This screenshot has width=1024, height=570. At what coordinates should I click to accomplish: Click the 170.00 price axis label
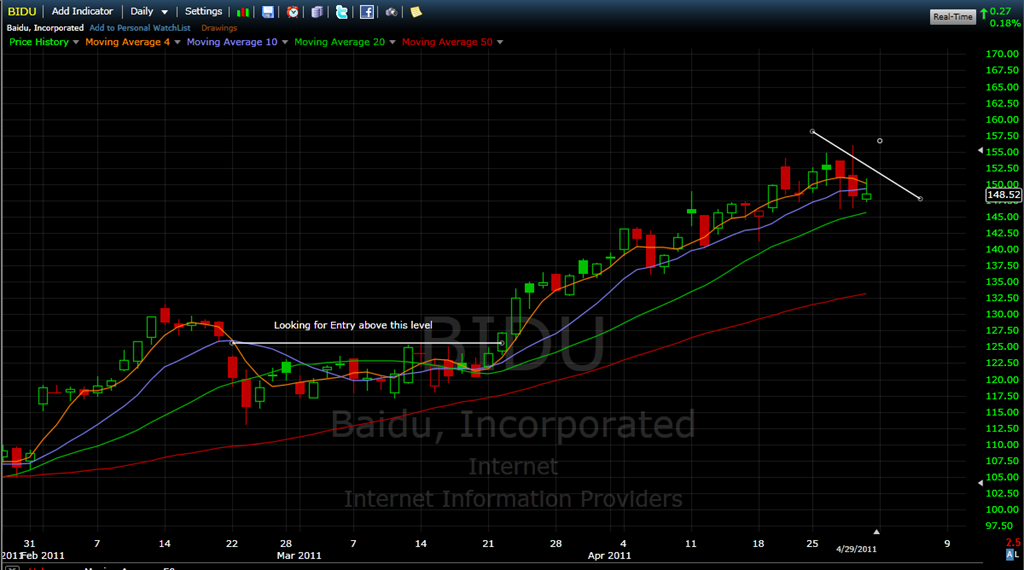[1002, 54]
